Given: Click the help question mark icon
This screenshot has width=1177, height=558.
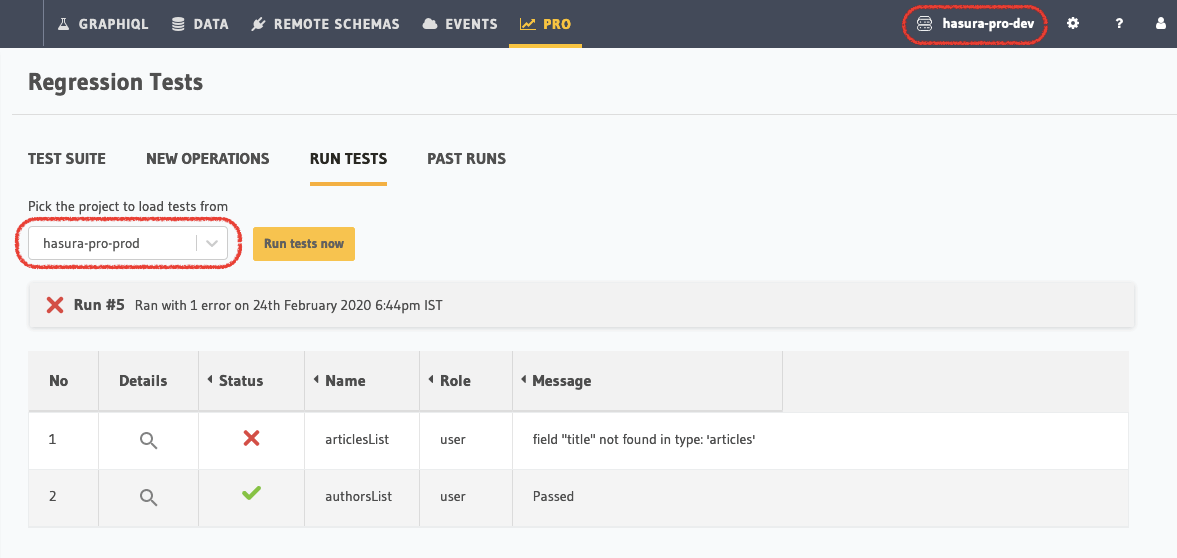Looking at the screenshot, I should [1119, 23].
